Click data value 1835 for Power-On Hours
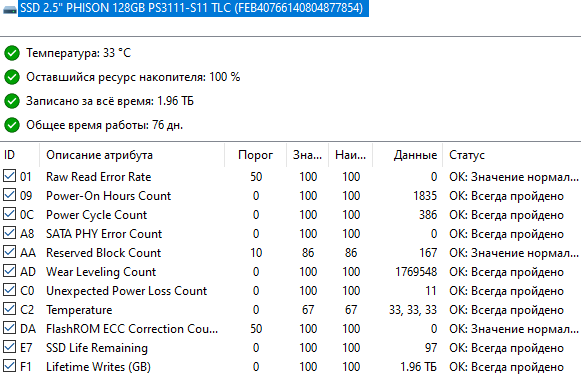The image size is (581, 378). click(425, 196)
